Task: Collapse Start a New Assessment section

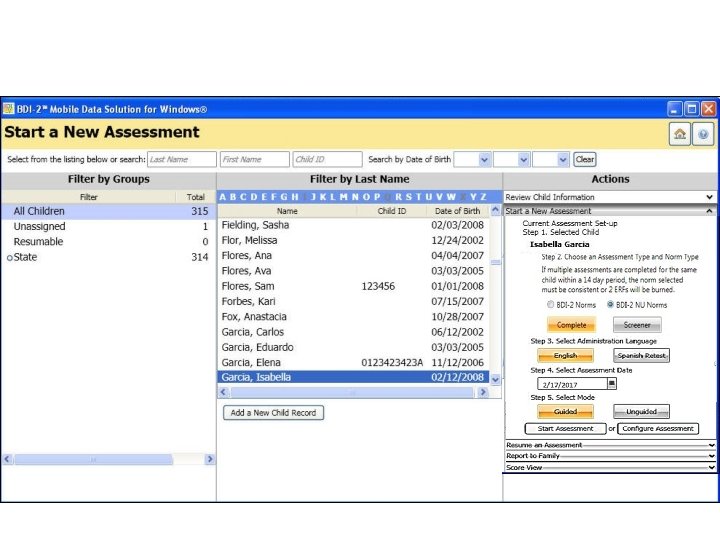Action: tap(610, 211)
